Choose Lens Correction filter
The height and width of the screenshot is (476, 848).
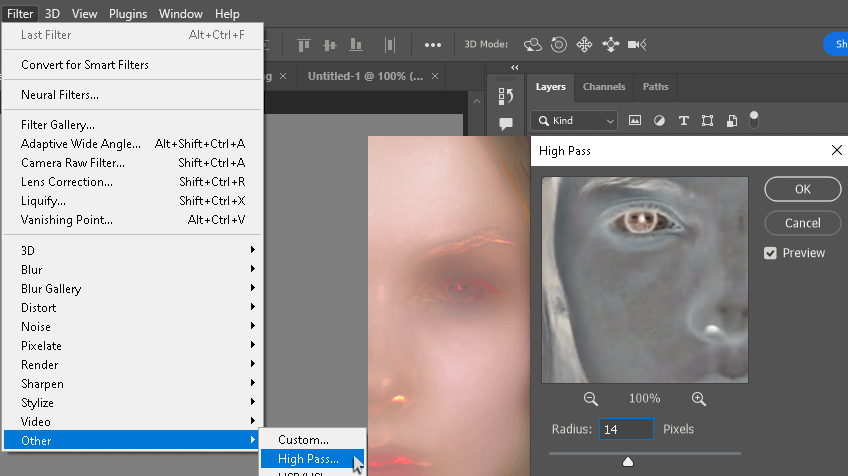click(x=132, y=182)
